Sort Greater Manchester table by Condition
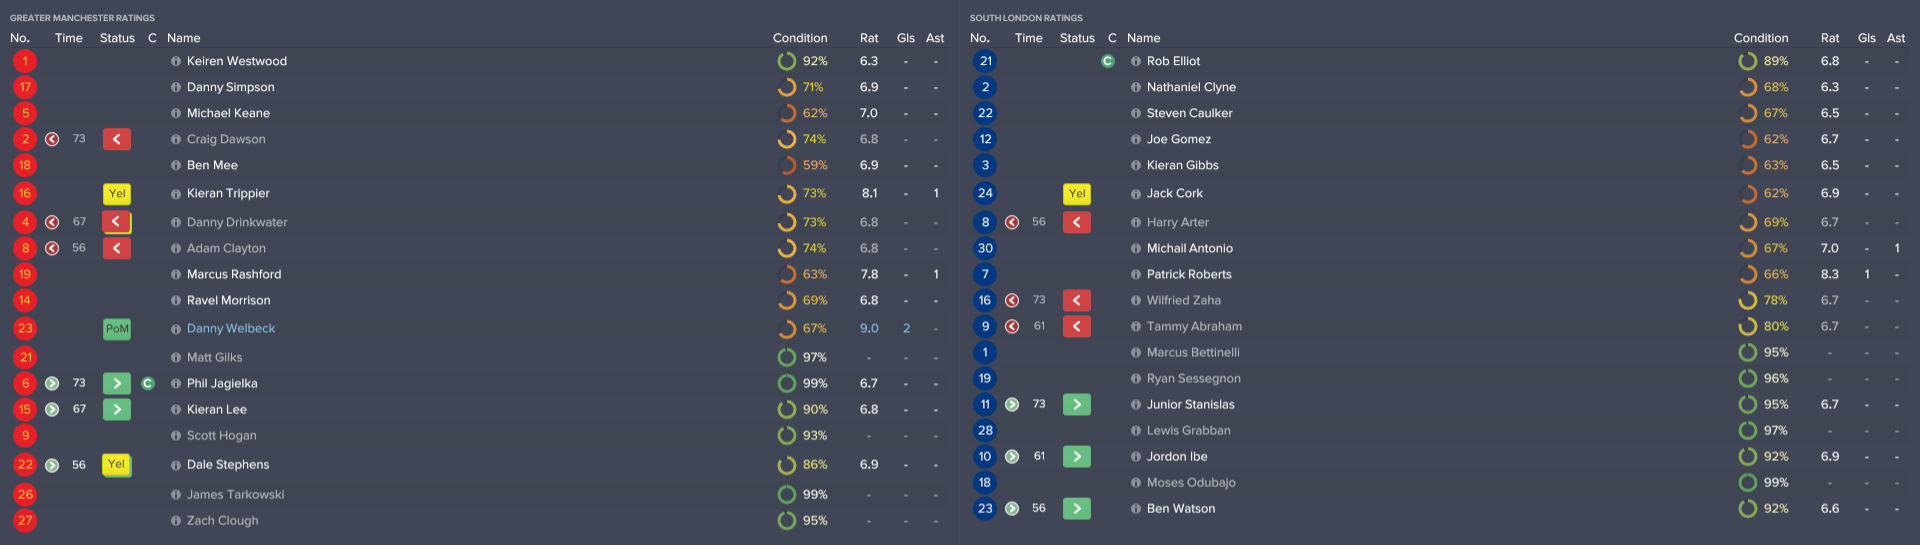 (799, 38)
